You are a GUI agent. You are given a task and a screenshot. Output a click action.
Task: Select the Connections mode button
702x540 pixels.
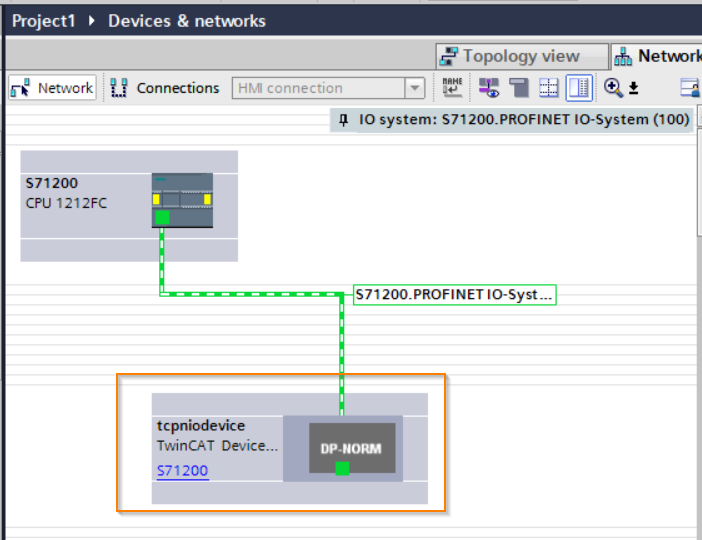tap(165, 88)
